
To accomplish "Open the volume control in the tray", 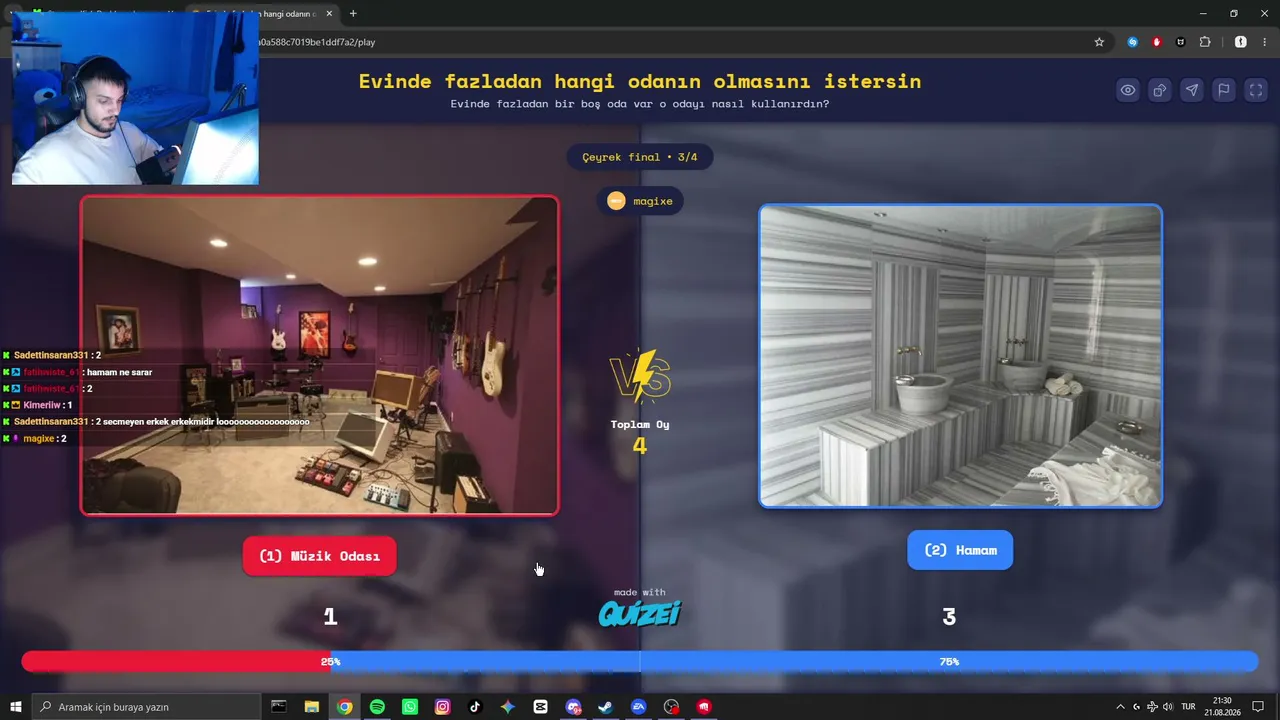I will pos(1168,707).
